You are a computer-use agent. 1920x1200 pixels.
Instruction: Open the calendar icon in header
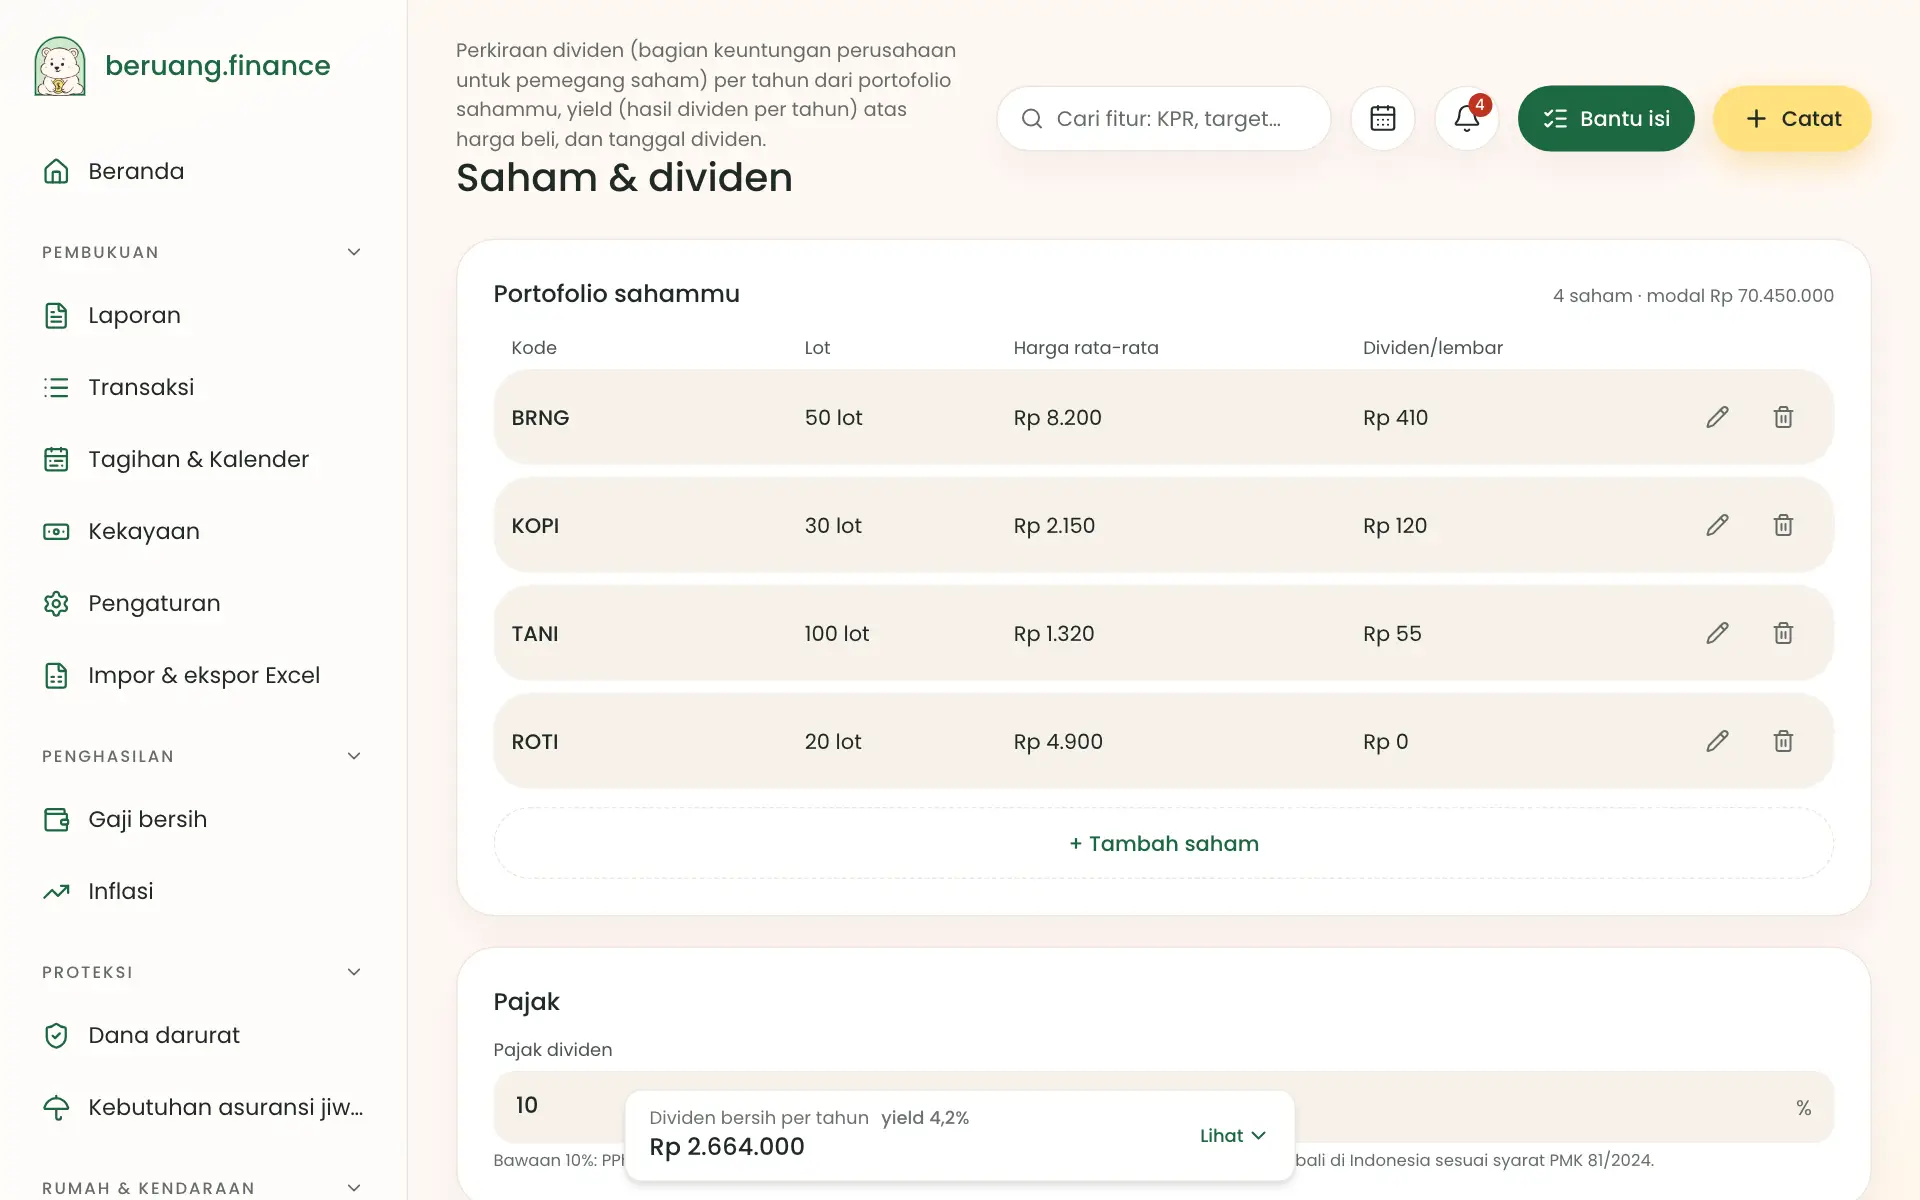(x=1382, y=118)
